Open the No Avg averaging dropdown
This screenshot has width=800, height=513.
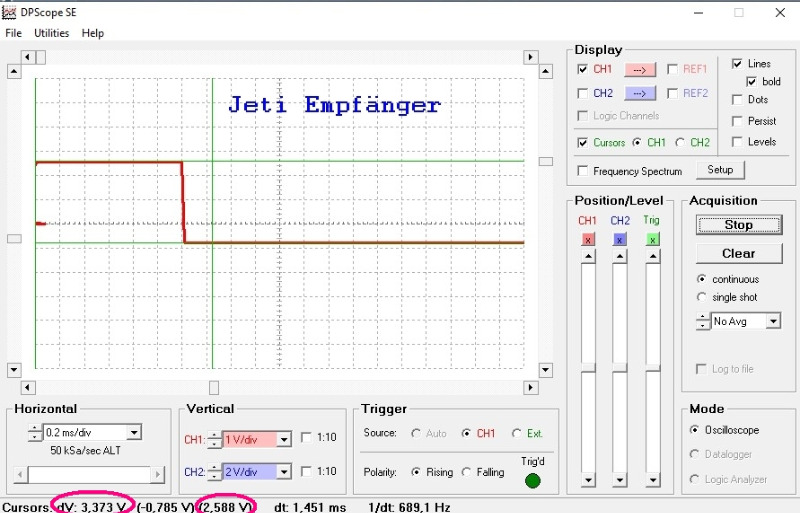pos(773,321)
